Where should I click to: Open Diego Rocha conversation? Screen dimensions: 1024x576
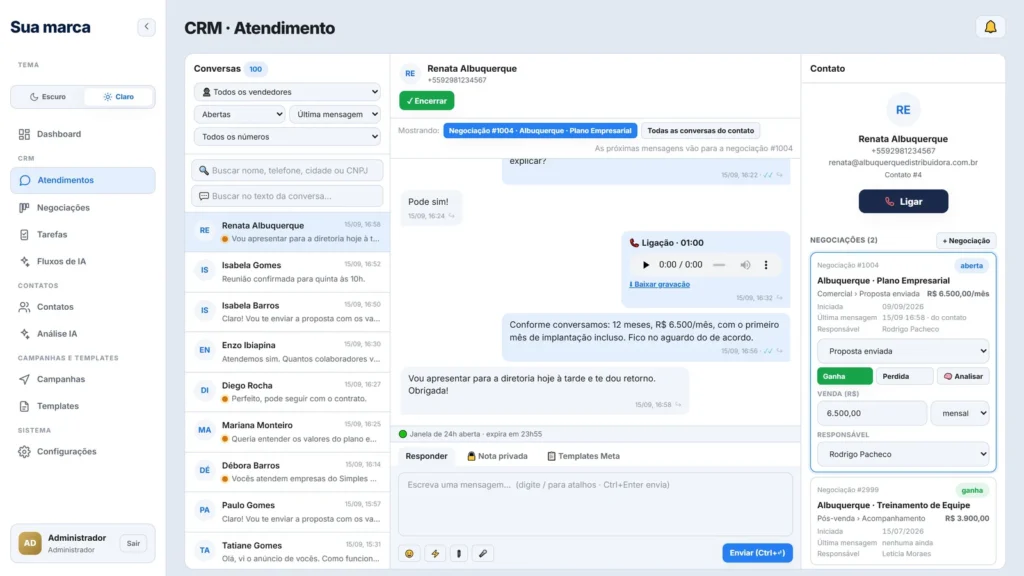287,392
